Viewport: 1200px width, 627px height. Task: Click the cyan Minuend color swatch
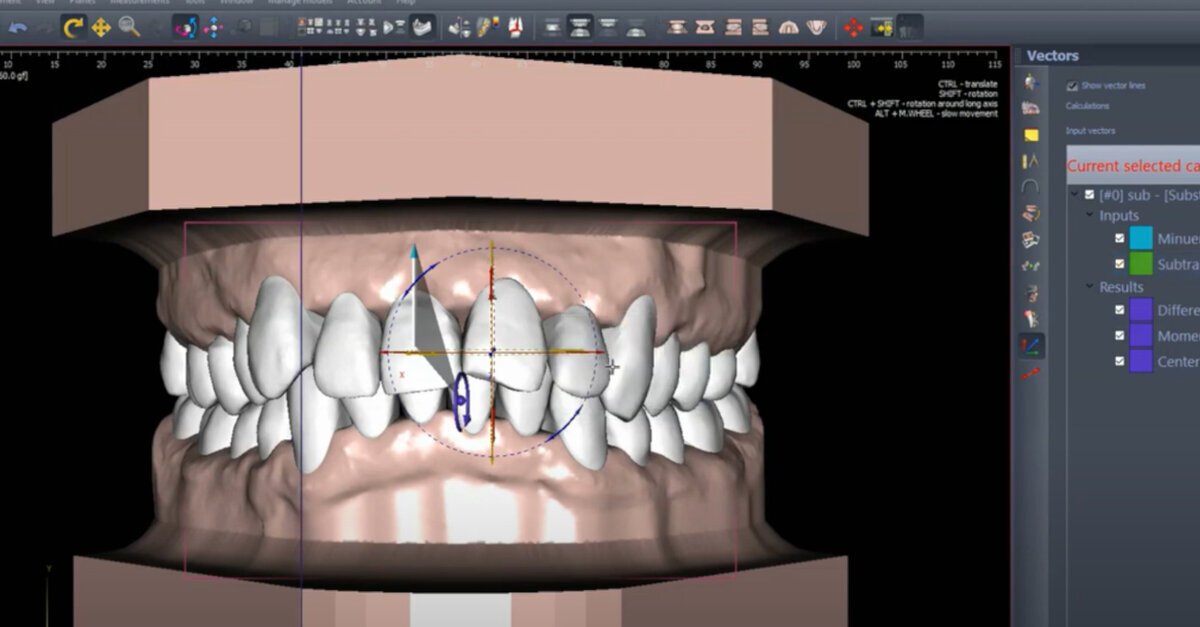click(1141, 237)
